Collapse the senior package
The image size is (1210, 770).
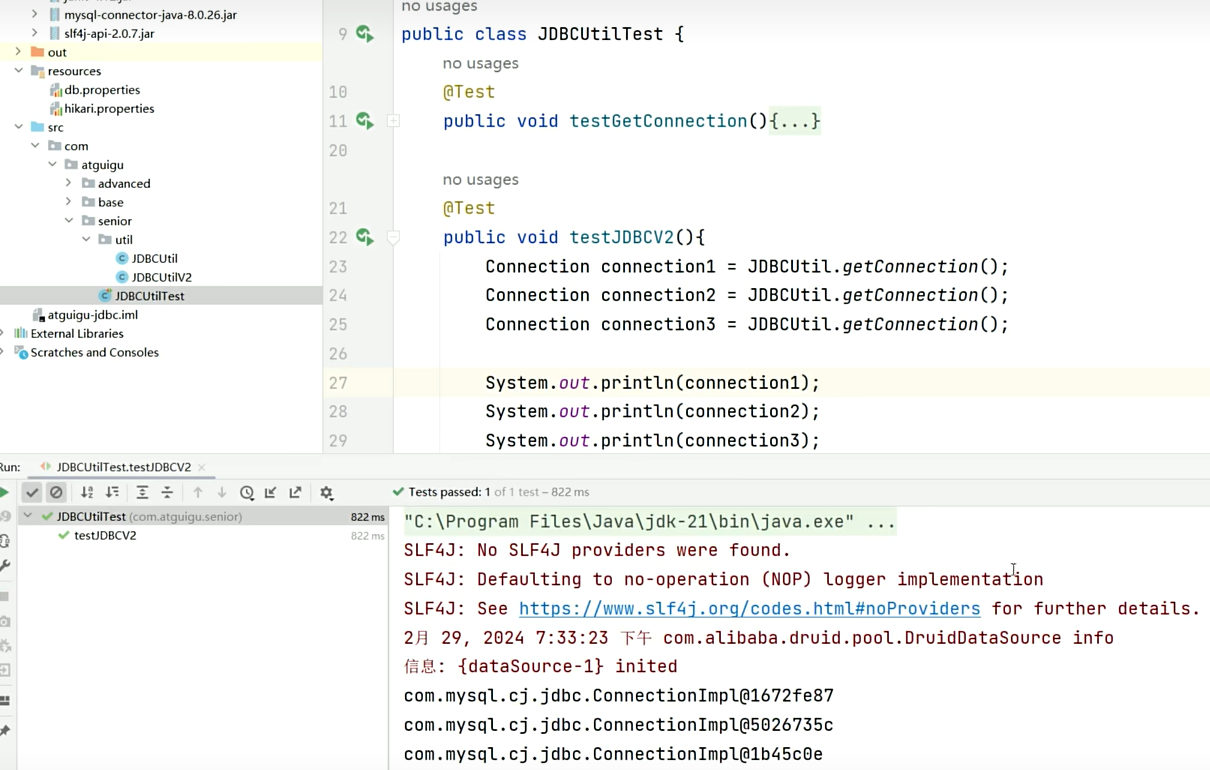coord(69,221)
